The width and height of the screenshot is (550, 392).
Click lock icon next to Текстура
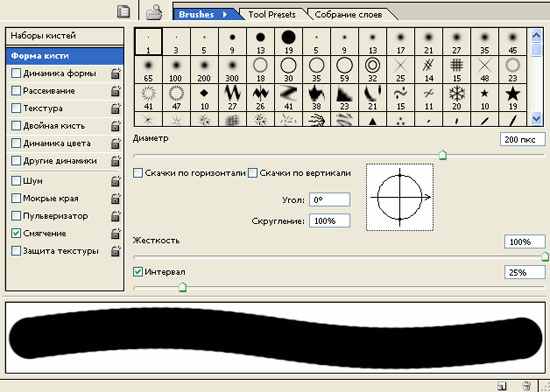pyautogui.click(x=115, y=109)
